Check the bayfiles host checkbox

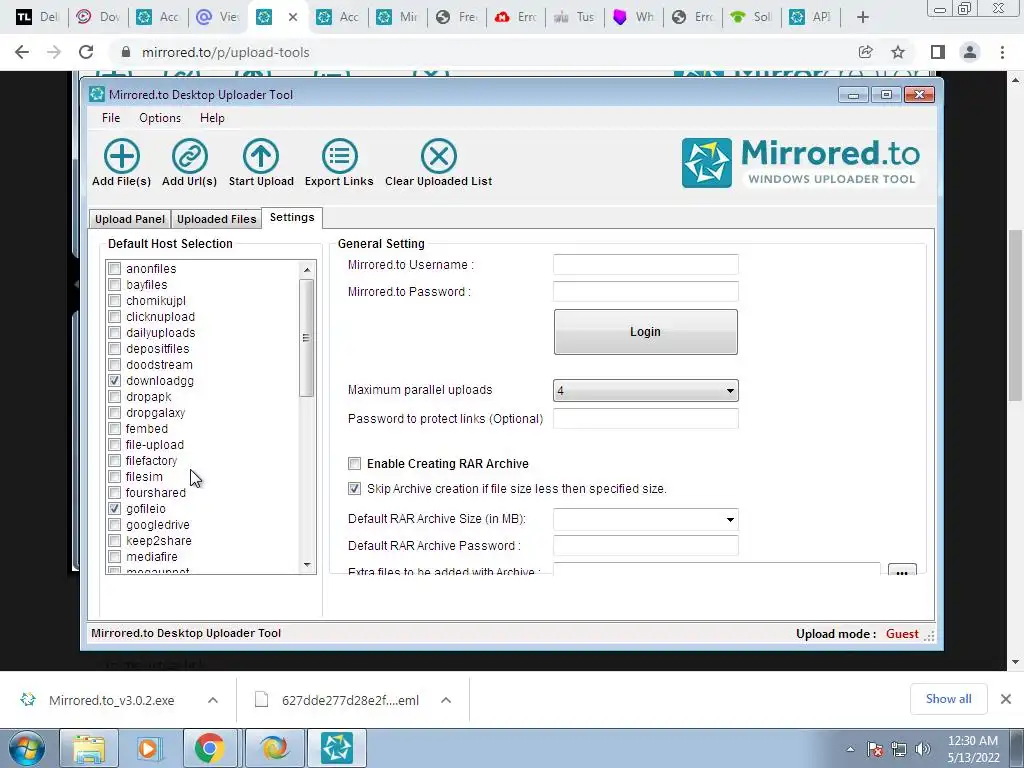(114, 285)
